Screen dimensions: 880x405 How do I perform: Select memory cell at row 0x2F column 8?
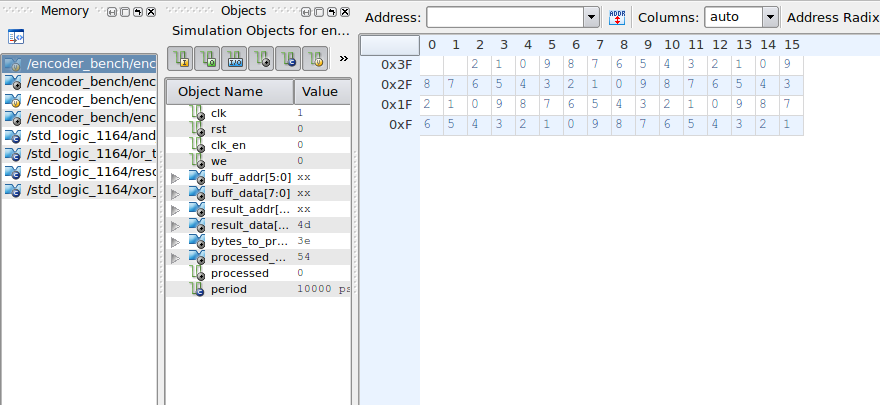(624, 85)
